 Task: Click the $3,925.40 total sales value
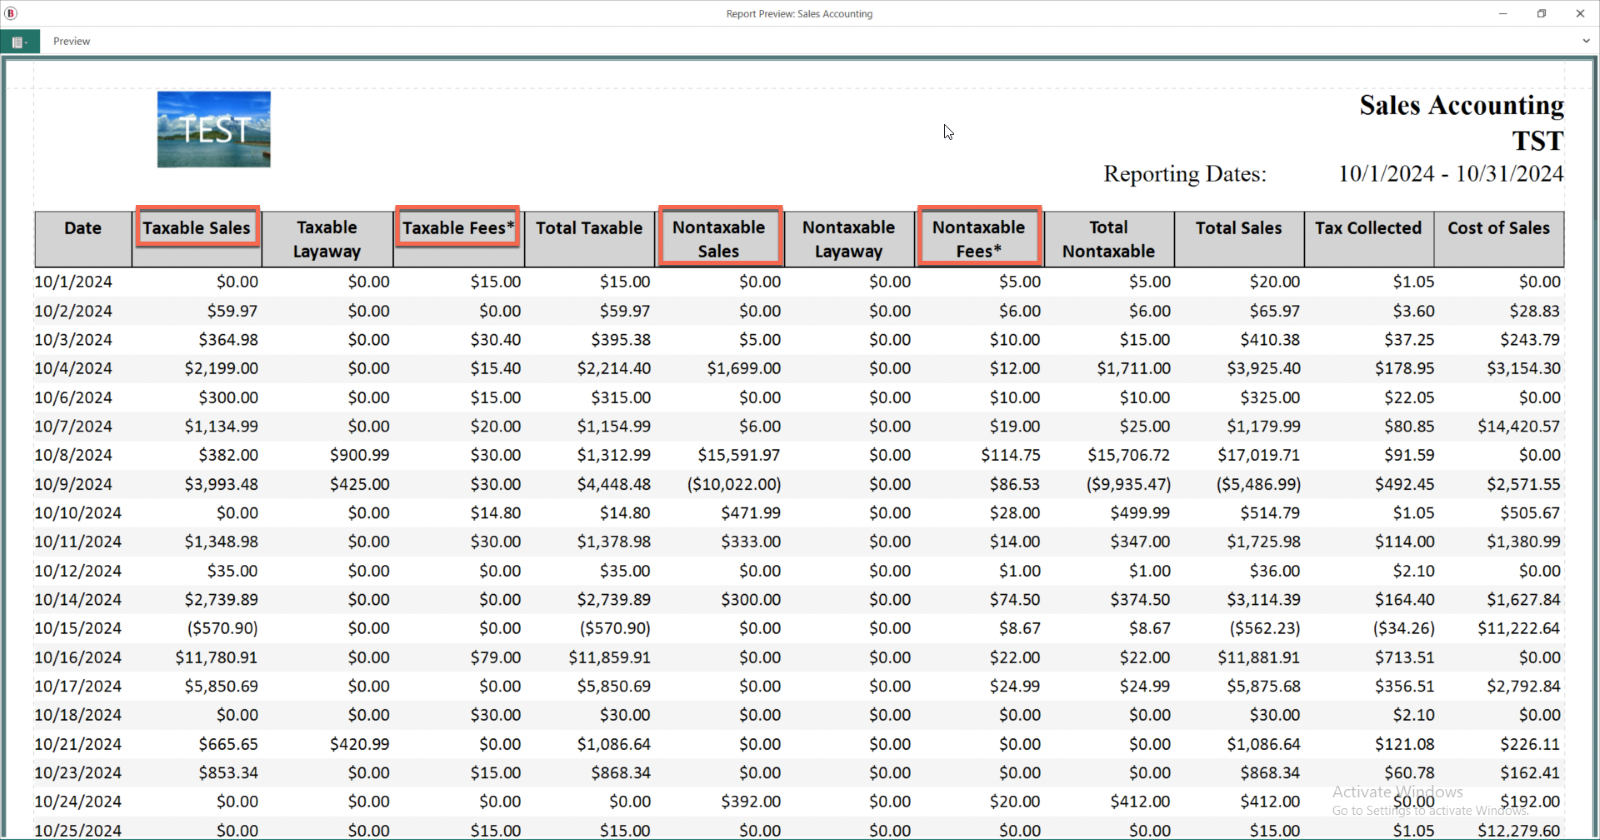(1264, 368)
